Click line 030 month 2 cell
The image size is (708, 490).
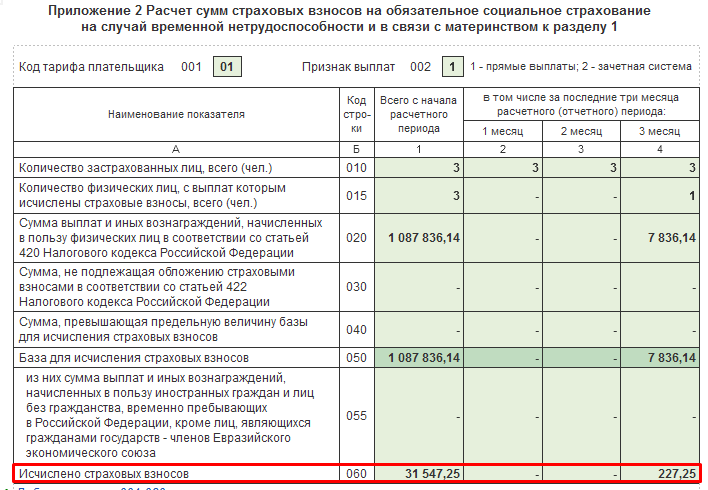coord(581,287)
